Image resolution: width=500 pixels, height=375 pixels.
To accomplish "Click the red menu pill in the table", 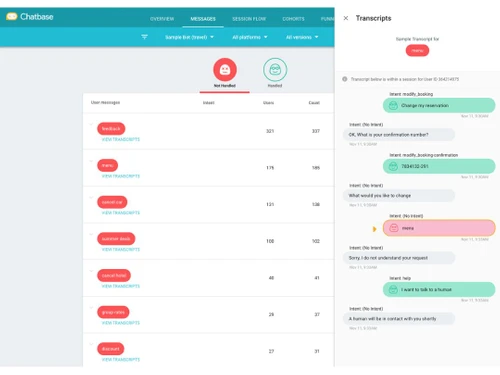I will coord(107,165).
